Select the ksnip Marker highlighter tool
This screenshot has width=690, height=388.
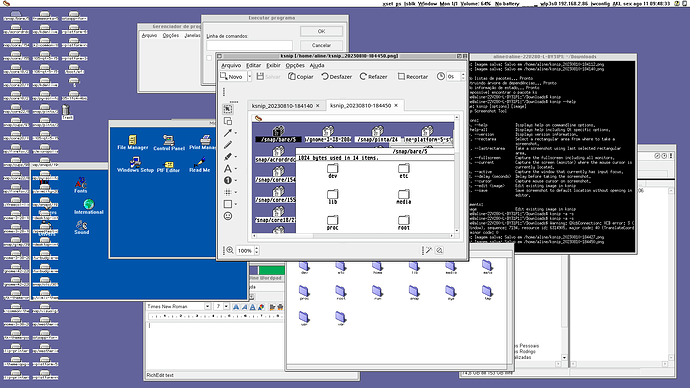[x=228, y=157]
